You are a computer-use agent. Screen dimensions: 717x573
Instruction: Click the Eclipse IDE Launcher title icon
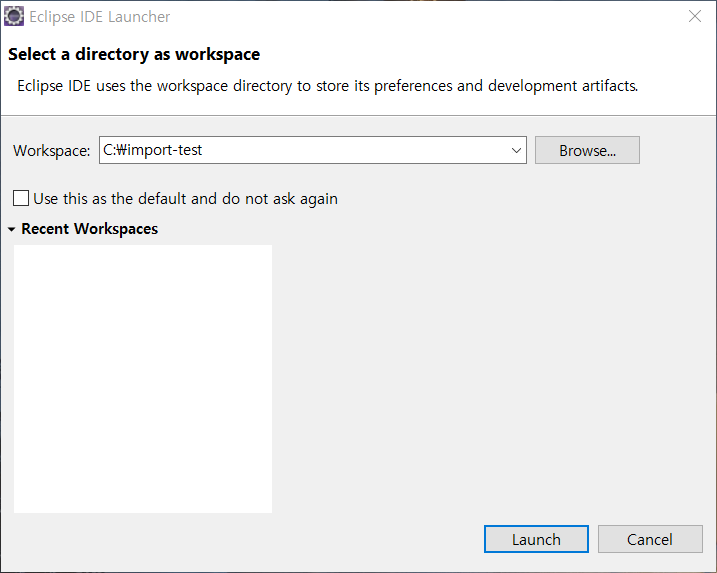pos(14,16)
